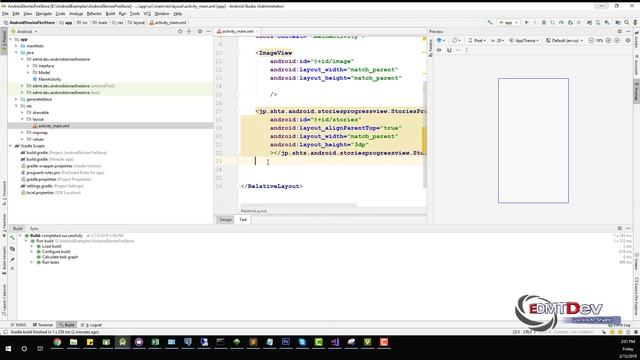640x360 pixels.
Task: Open the Tools menu
Action: point(135,14)
